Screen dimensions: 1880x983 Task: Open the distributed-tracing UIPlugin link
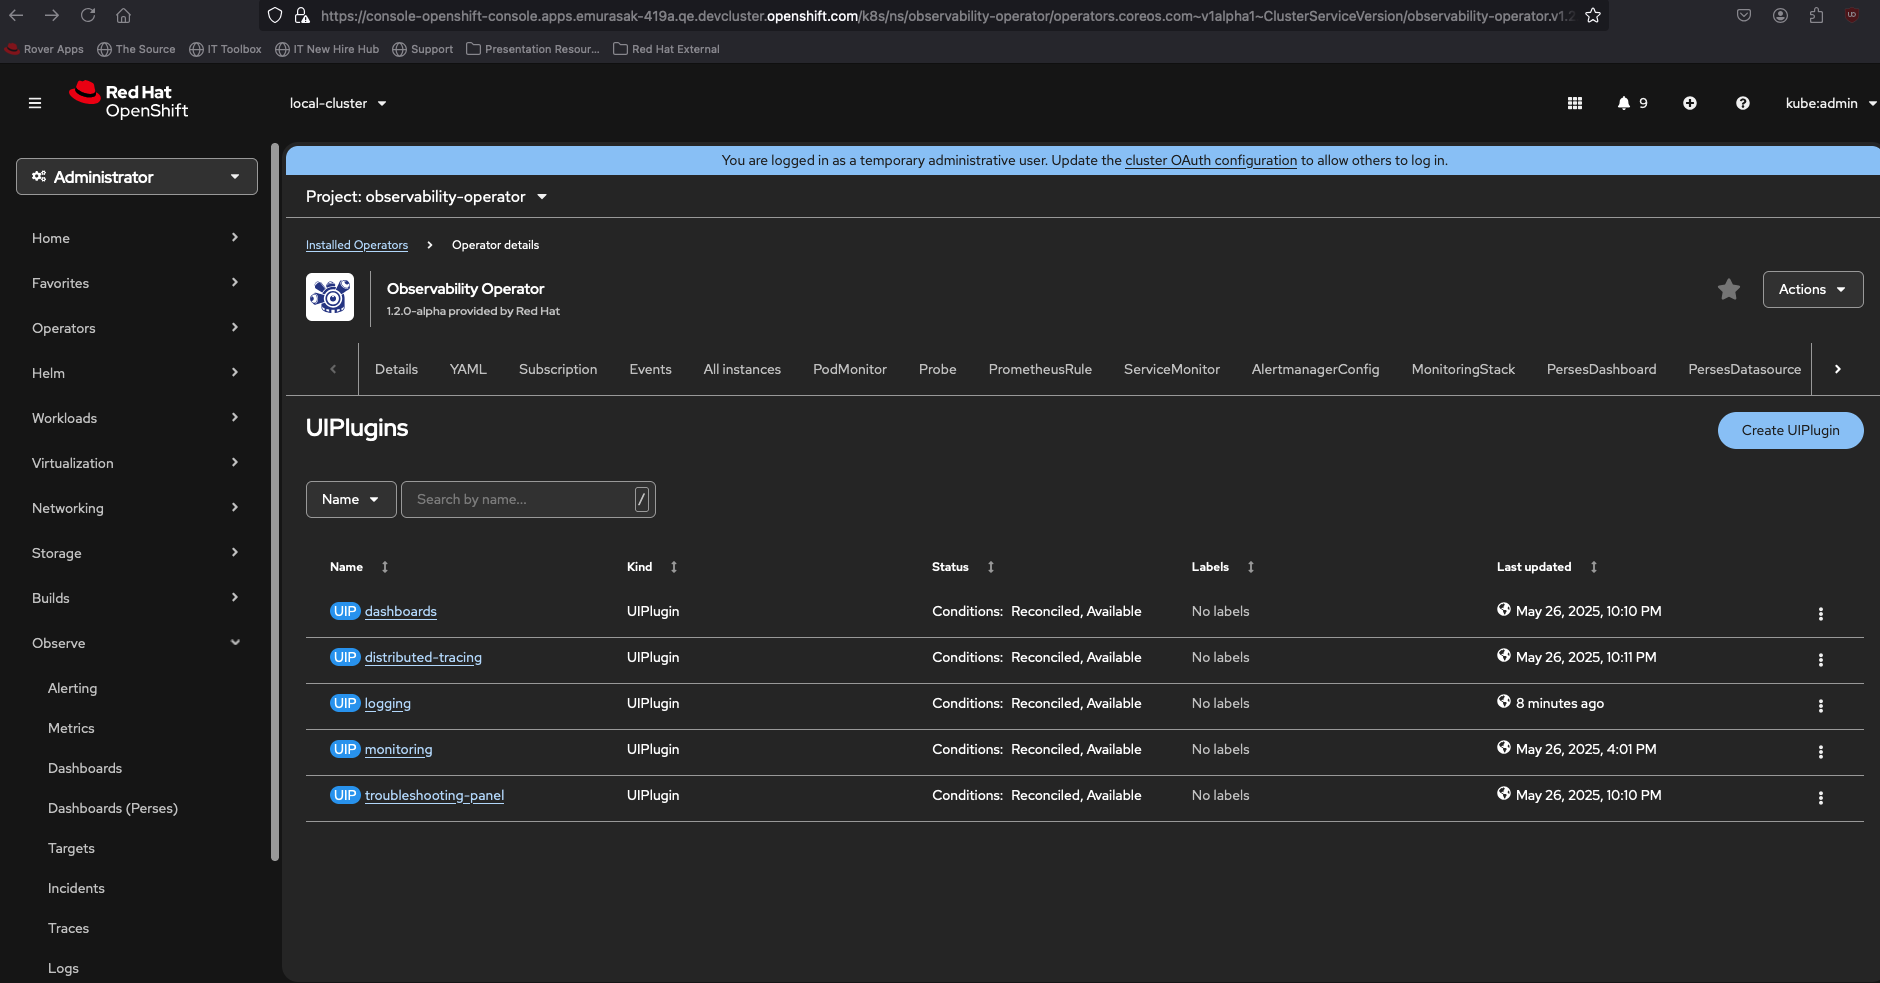[423, 657]
